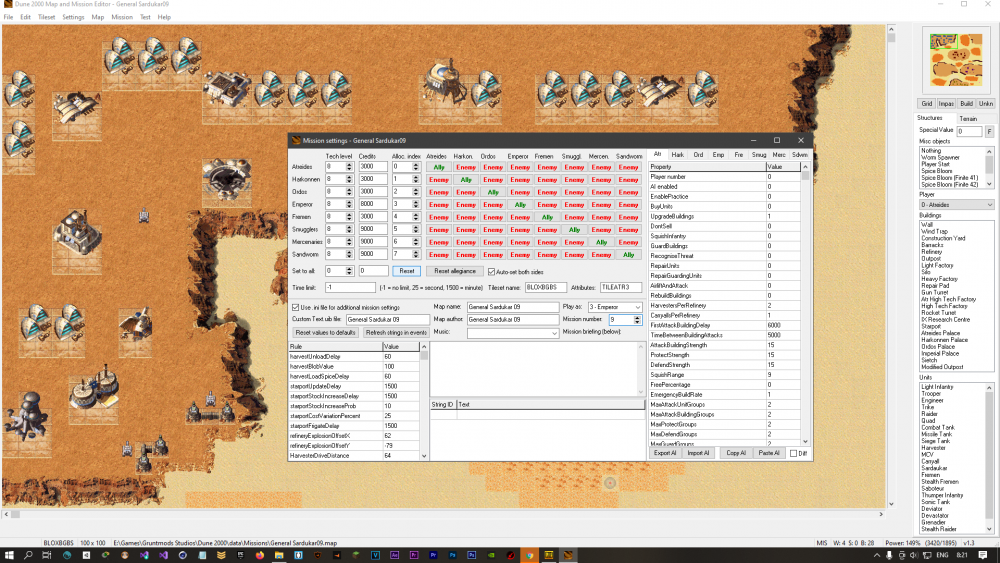The height and width of the screenshot is (563, 1000).
Task: Click the rules list vertical scrollbar
Action: pos(423,401)
